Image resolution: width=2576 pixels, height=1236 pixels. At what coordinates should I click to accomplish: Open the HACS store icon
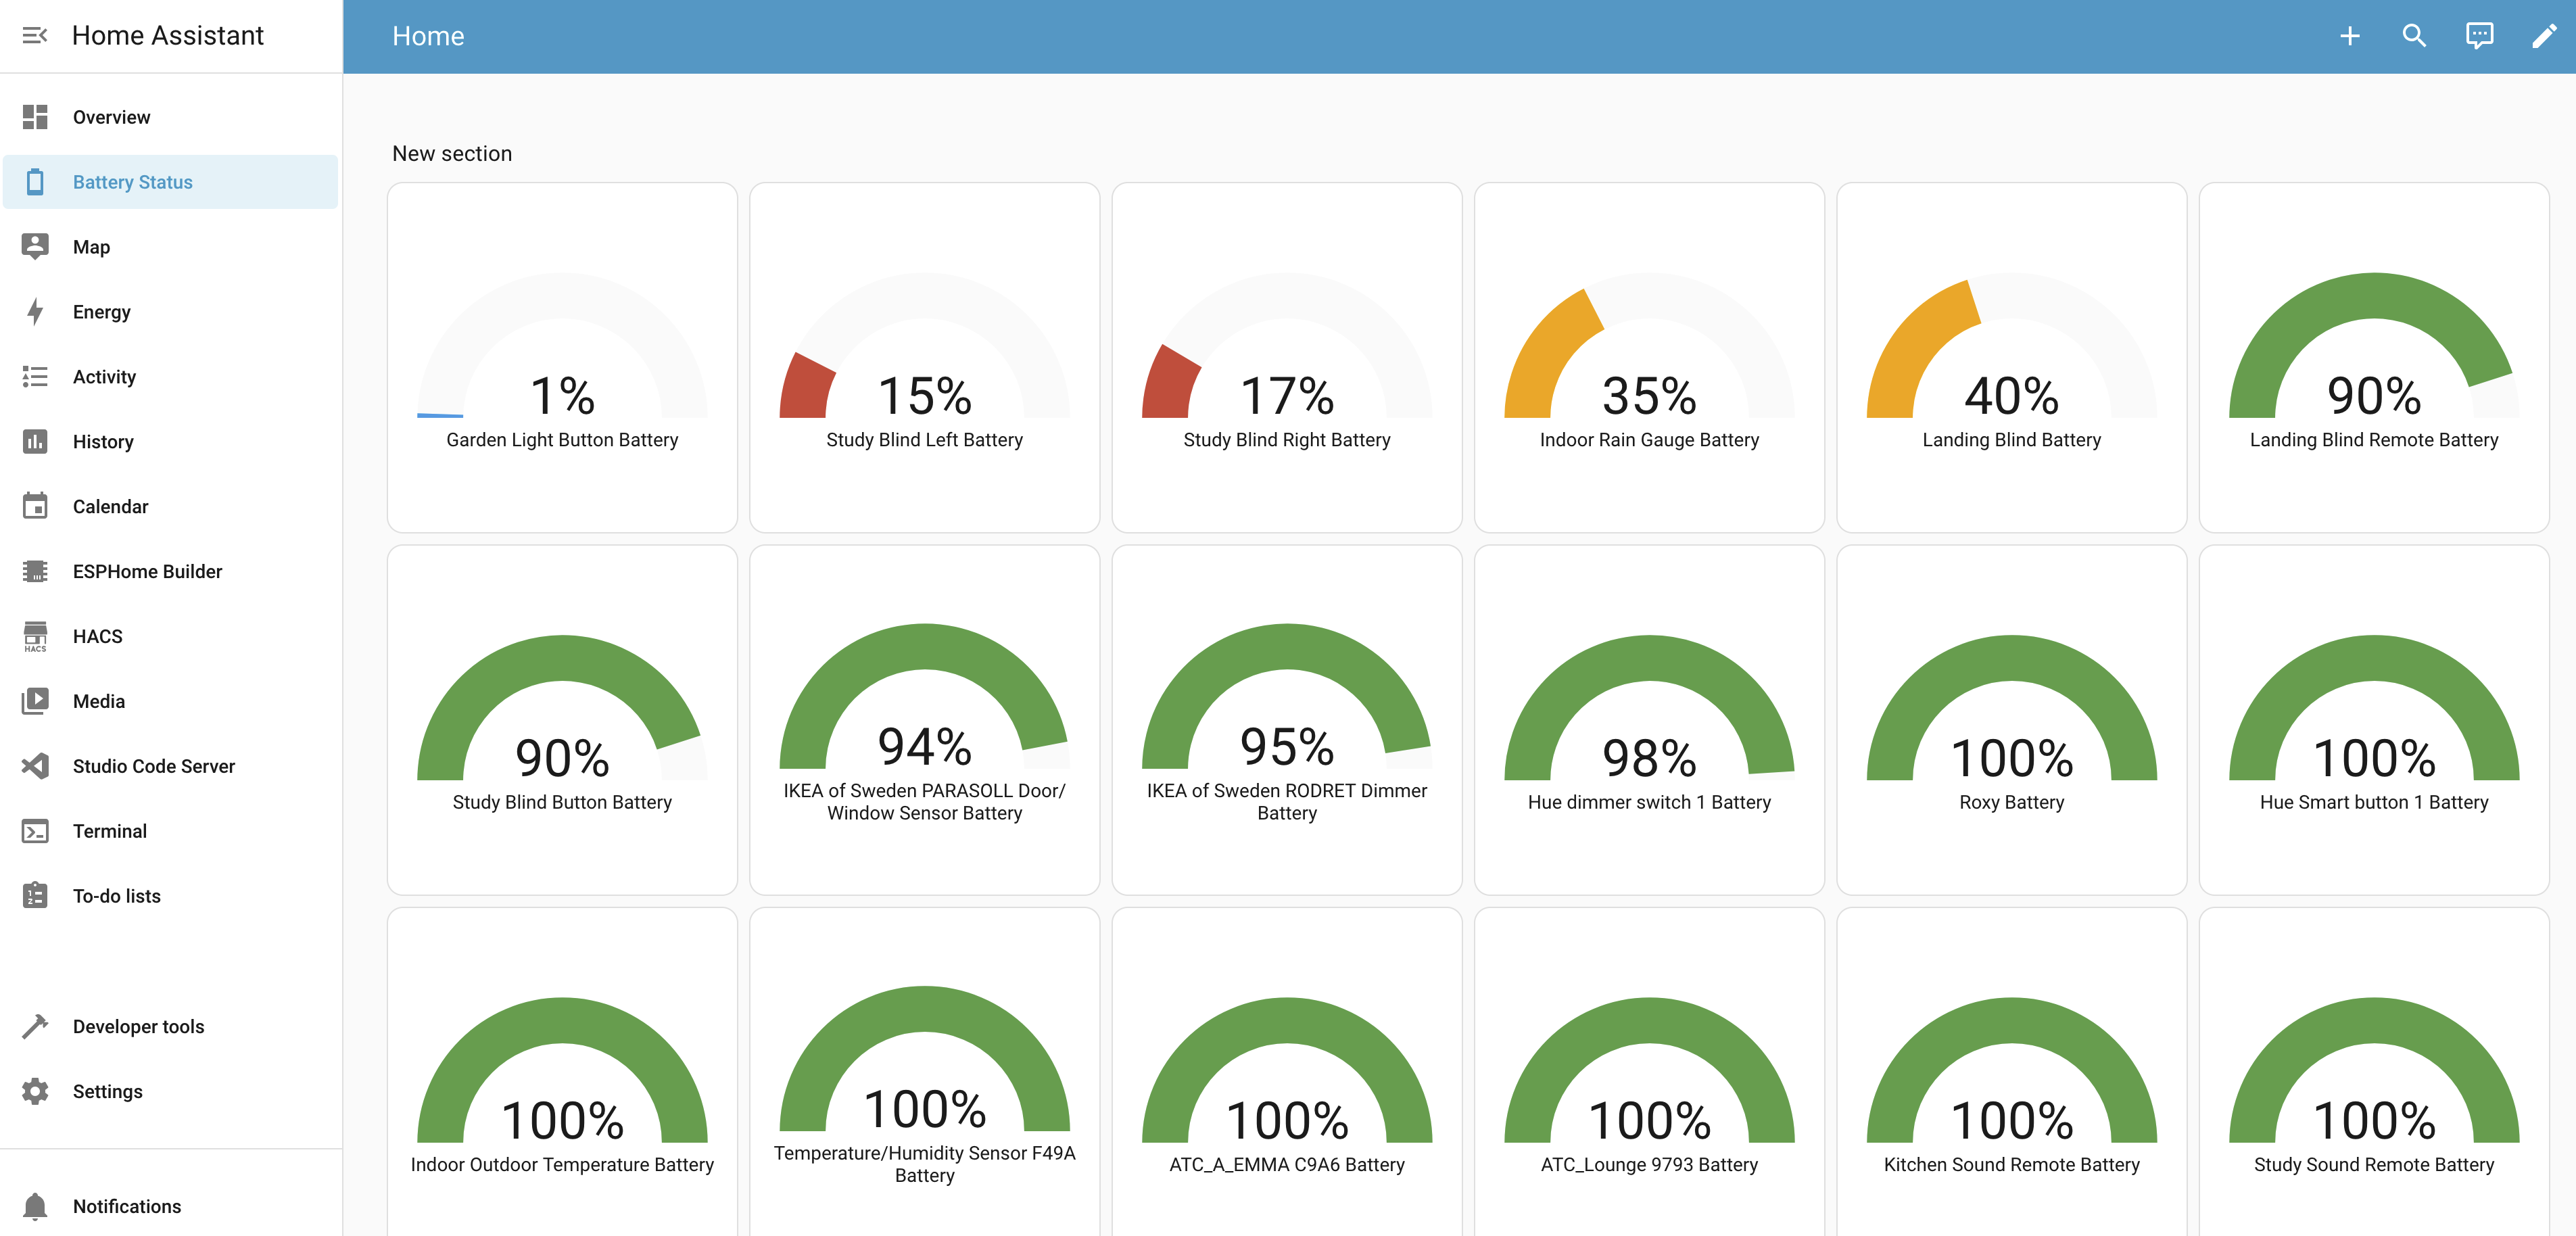[35, 636]
